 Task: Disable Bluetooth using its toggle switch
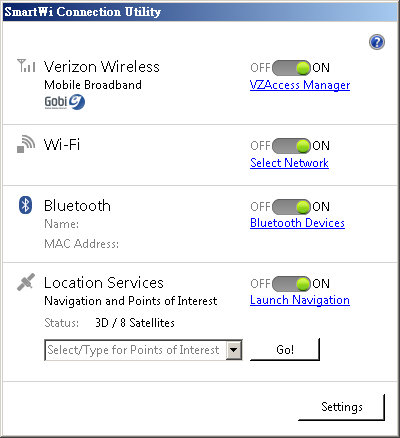pos(291,207)
